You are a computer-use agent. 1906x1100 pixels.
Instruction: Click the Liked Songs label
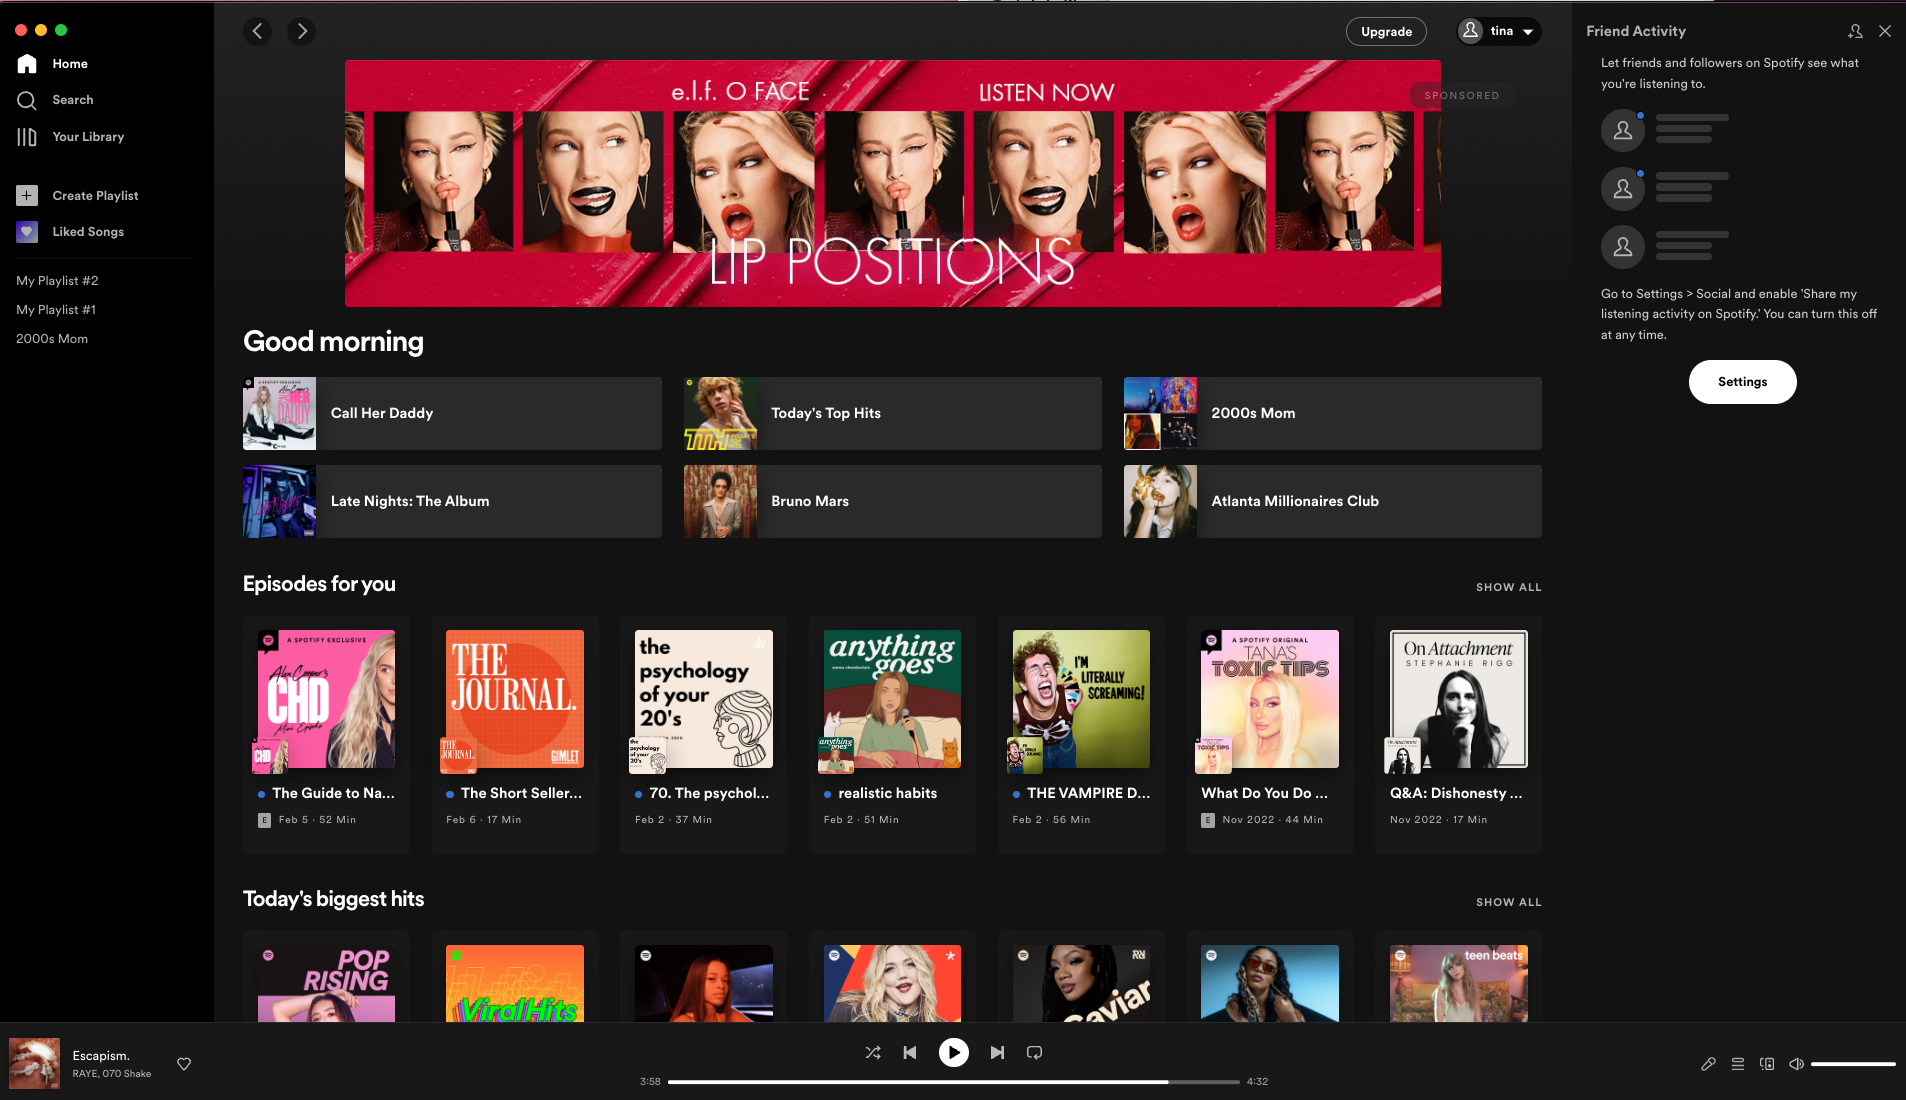[x=88, y=232]
